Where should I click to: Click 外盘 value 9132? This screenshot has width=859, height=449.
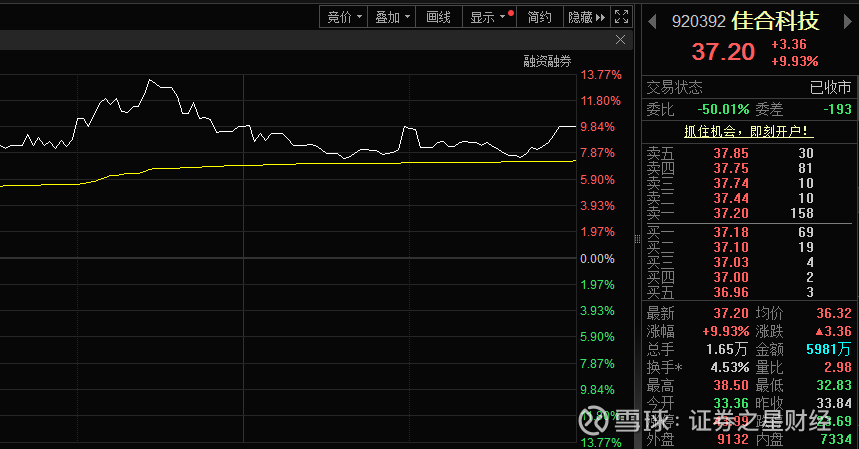click(733, 439)
